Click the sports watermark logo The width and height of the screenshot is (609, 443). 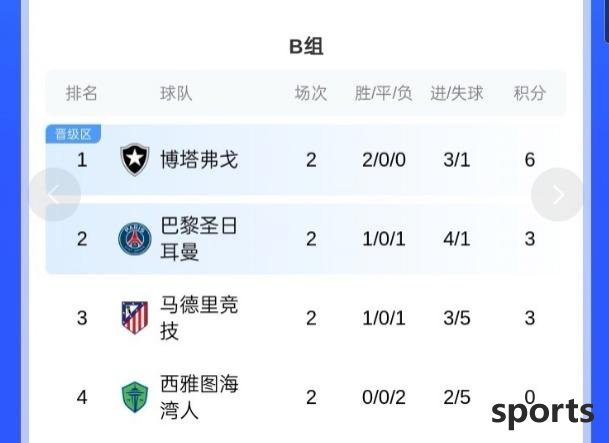point(542,412)
